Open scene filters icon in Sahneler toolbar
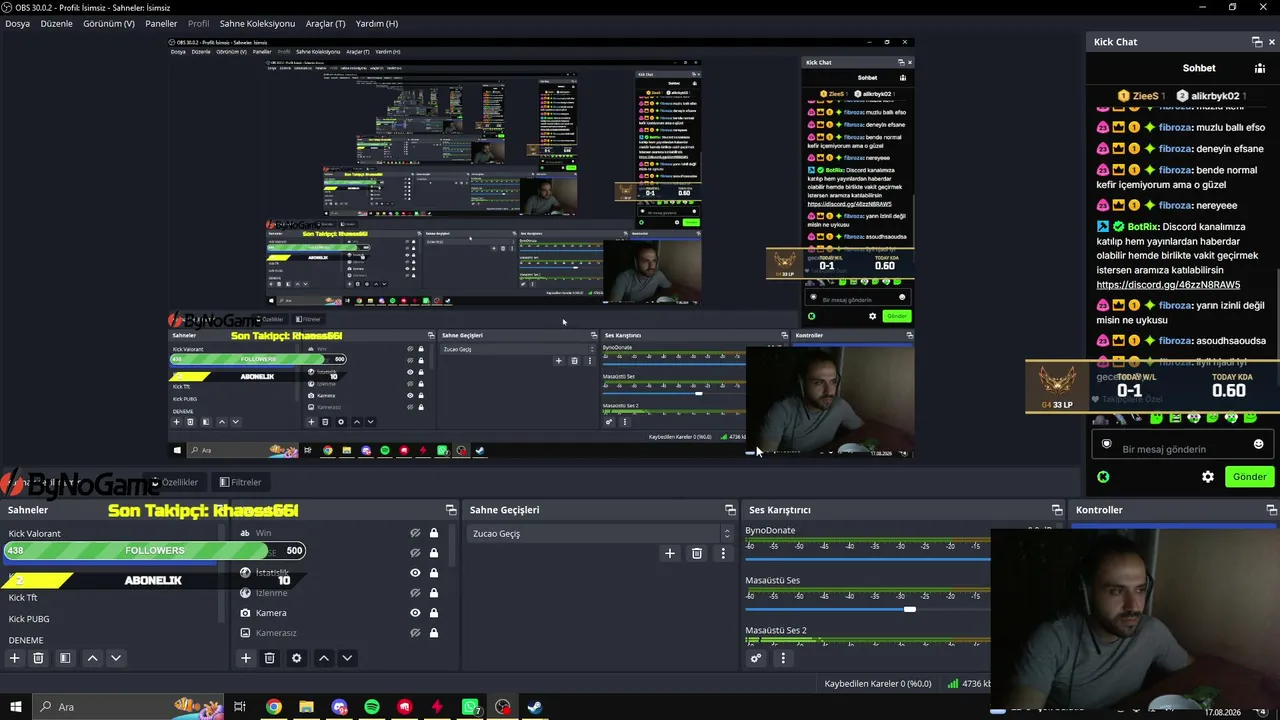The width and height of the screenshot is (1280, 720). click(x=65, y=658)
